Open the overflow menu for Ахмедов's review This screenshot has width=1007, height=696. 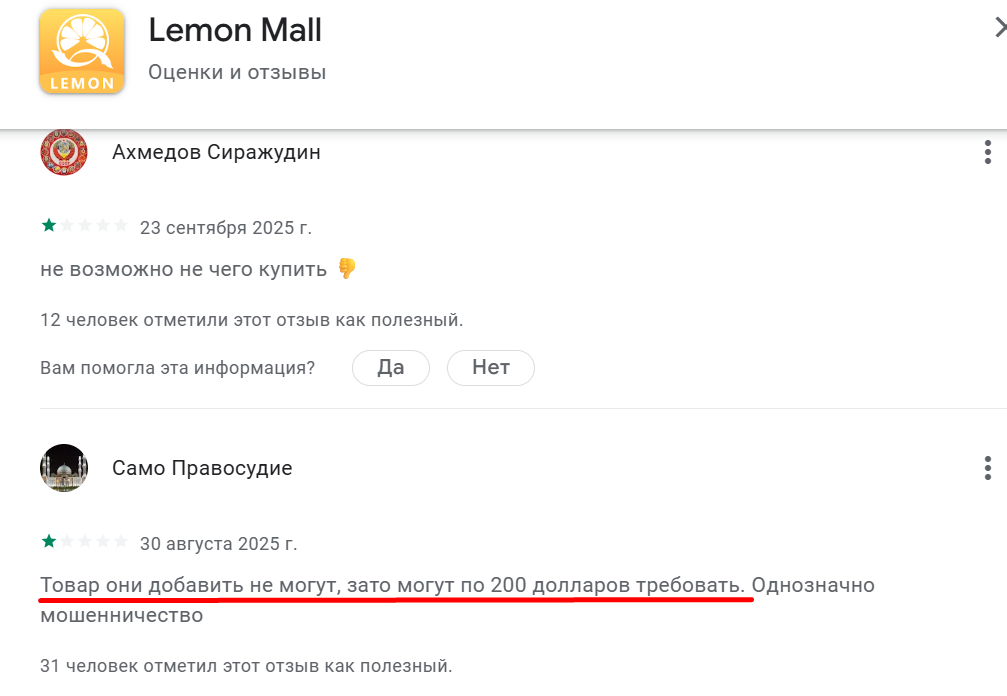coord(987,152)
